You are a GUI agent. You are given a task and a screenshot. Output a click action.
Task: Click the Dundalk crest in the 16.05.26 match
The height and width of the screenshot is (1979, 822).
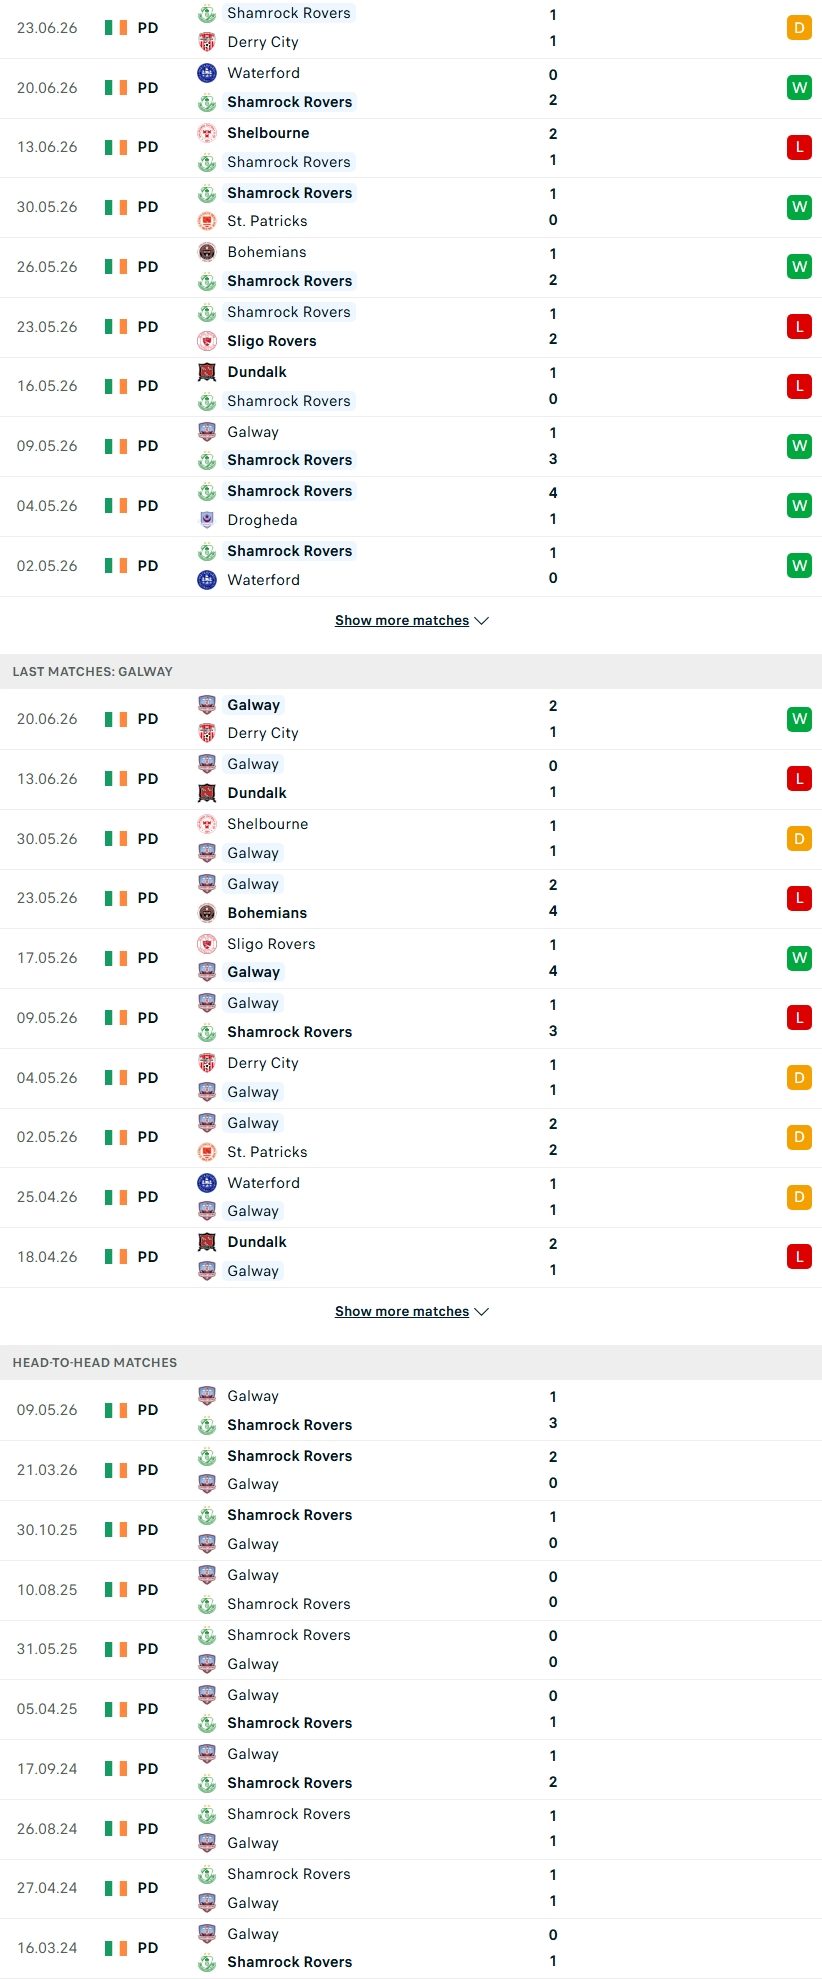pos(207,372)
